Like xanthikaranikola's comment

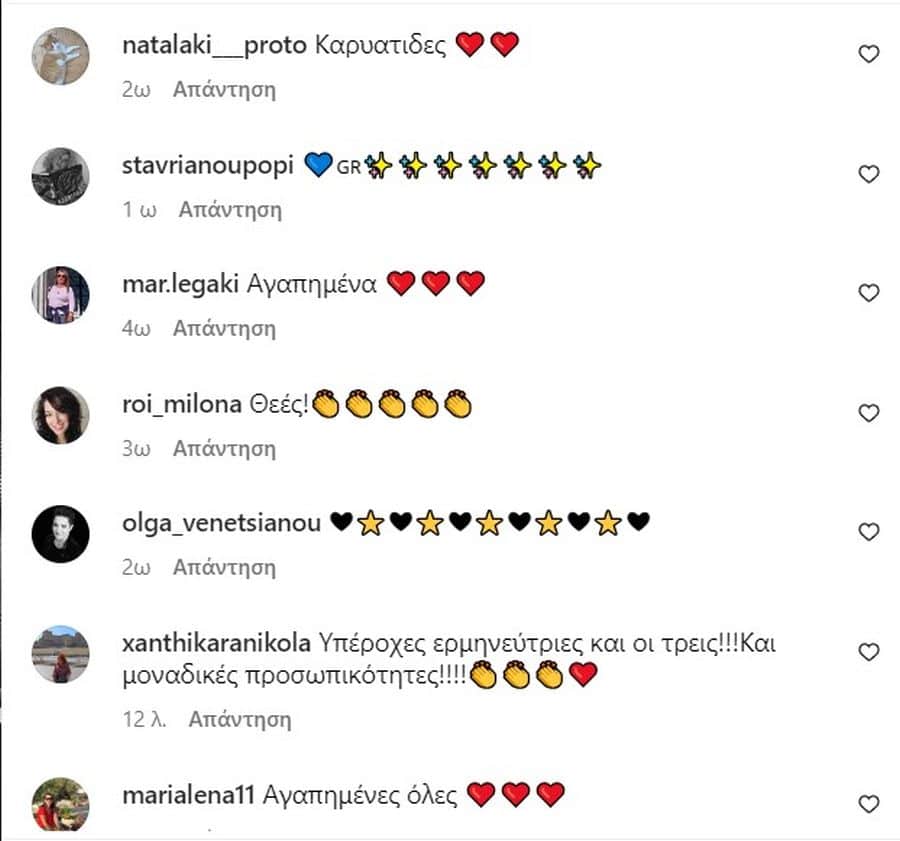[868, 652]
